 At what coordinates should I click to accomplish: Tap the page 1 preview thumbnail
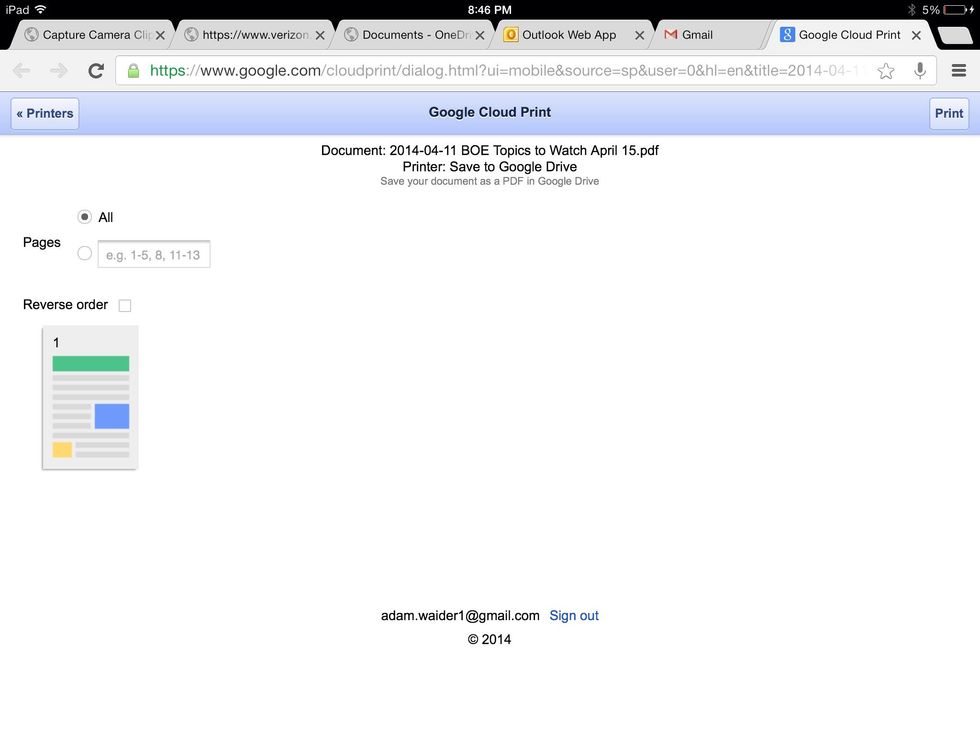[90, 398]
